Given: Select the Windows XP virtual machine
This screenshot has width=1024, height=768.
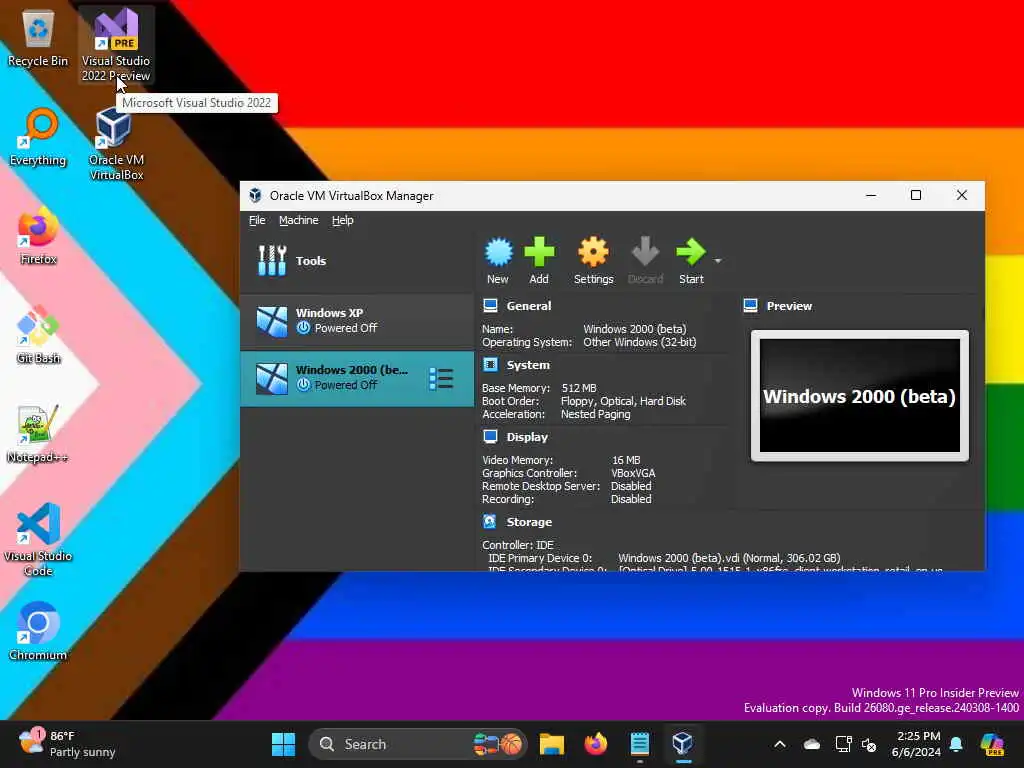Looking at the screenshot, I should coord(357,321).
